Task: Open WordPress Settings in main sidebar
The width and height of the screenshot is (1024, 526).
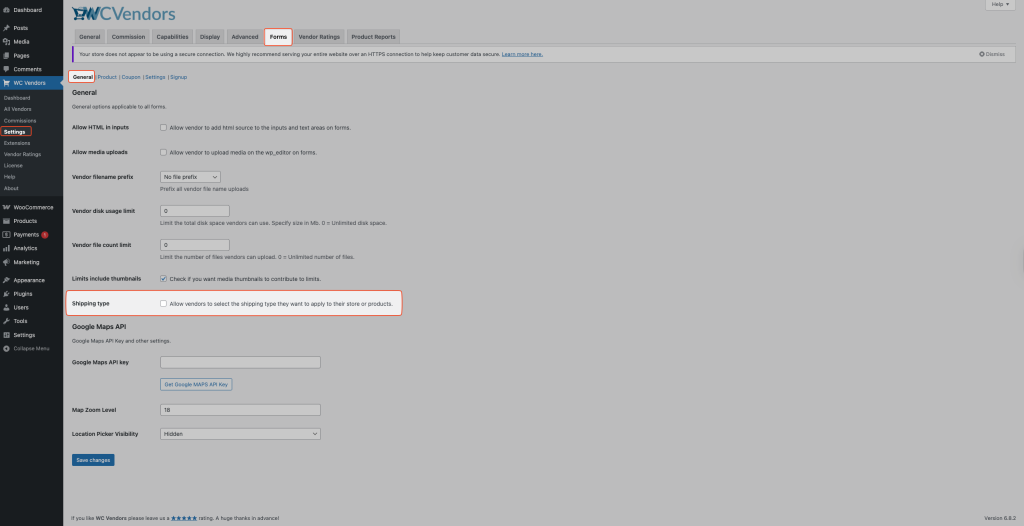Action: point(24,335)
